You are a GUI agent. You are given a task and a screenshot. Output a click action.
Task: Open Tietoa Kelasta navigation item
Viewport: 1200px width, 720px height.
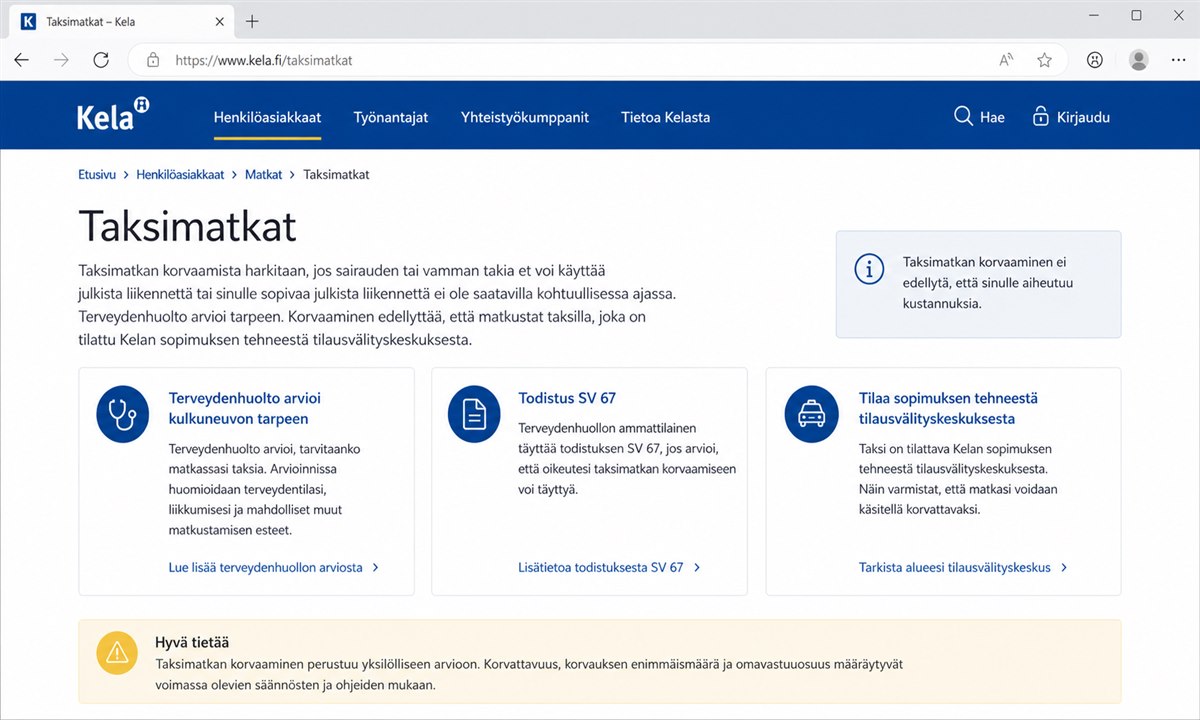coord(665,117)
